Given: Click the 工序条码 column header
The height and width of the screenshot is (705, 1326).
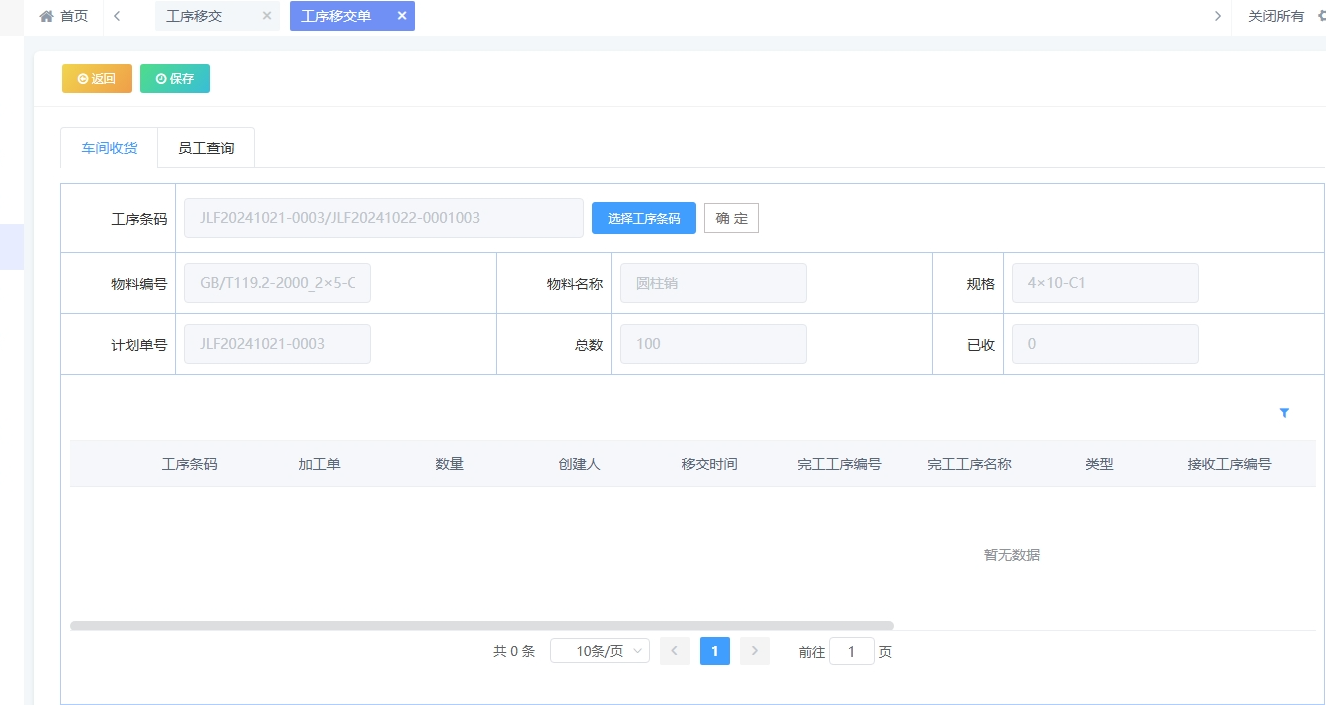Looking at the screenshot, I should (x=190, y=464).
